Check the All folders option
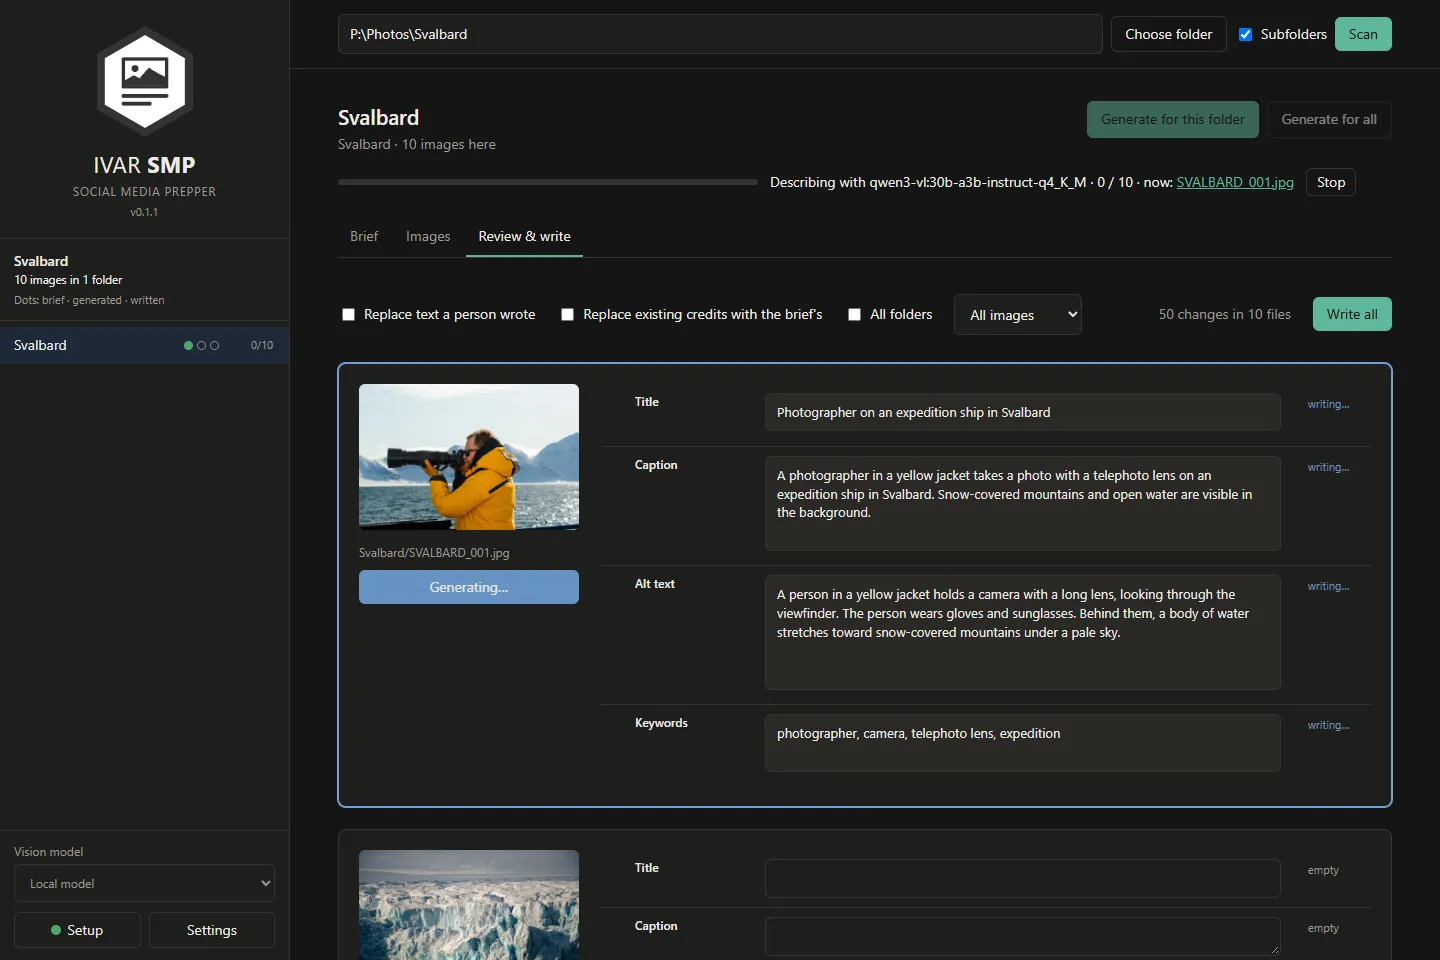Image resolution: width=1440 pixels, height=960 pixels. click(x=855, y=315)
